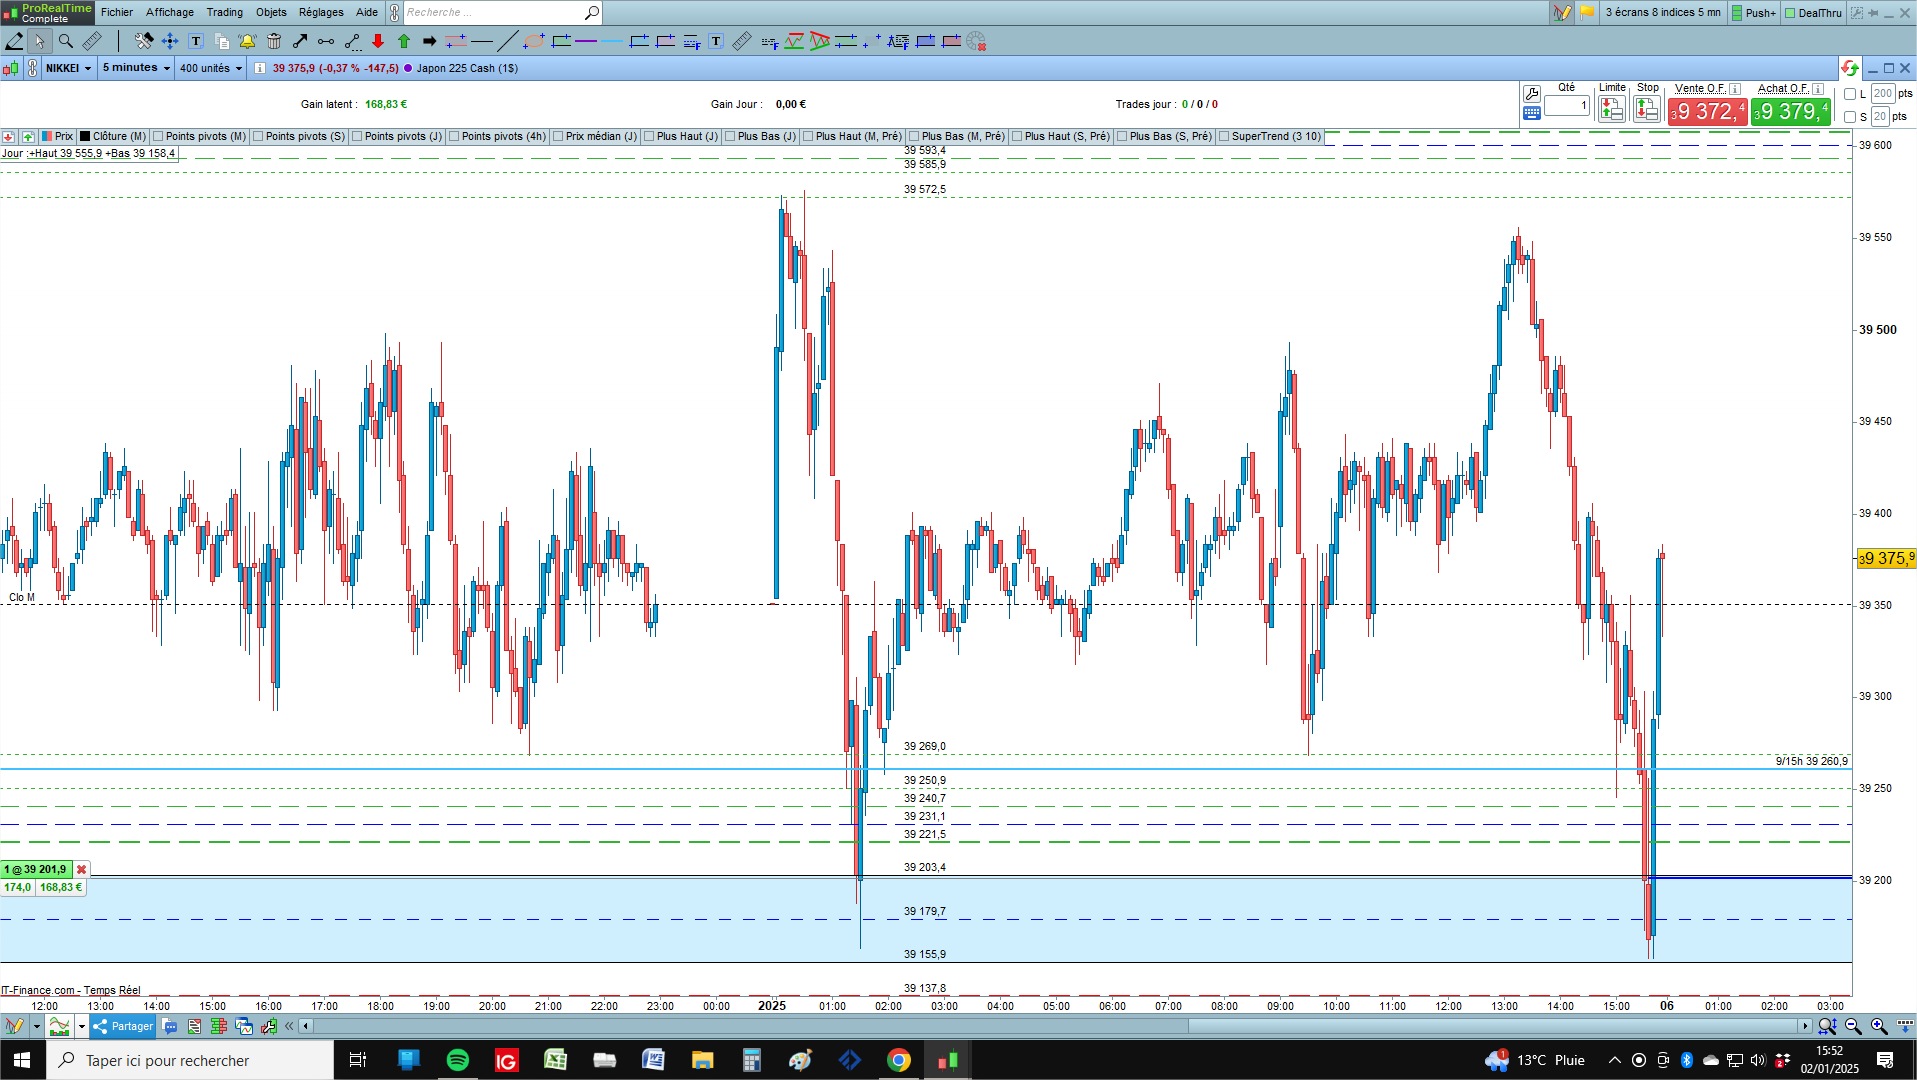This screenshot has height=1080, width=1917.
Task: Open the Trading menu
Action: click(225, 12)
